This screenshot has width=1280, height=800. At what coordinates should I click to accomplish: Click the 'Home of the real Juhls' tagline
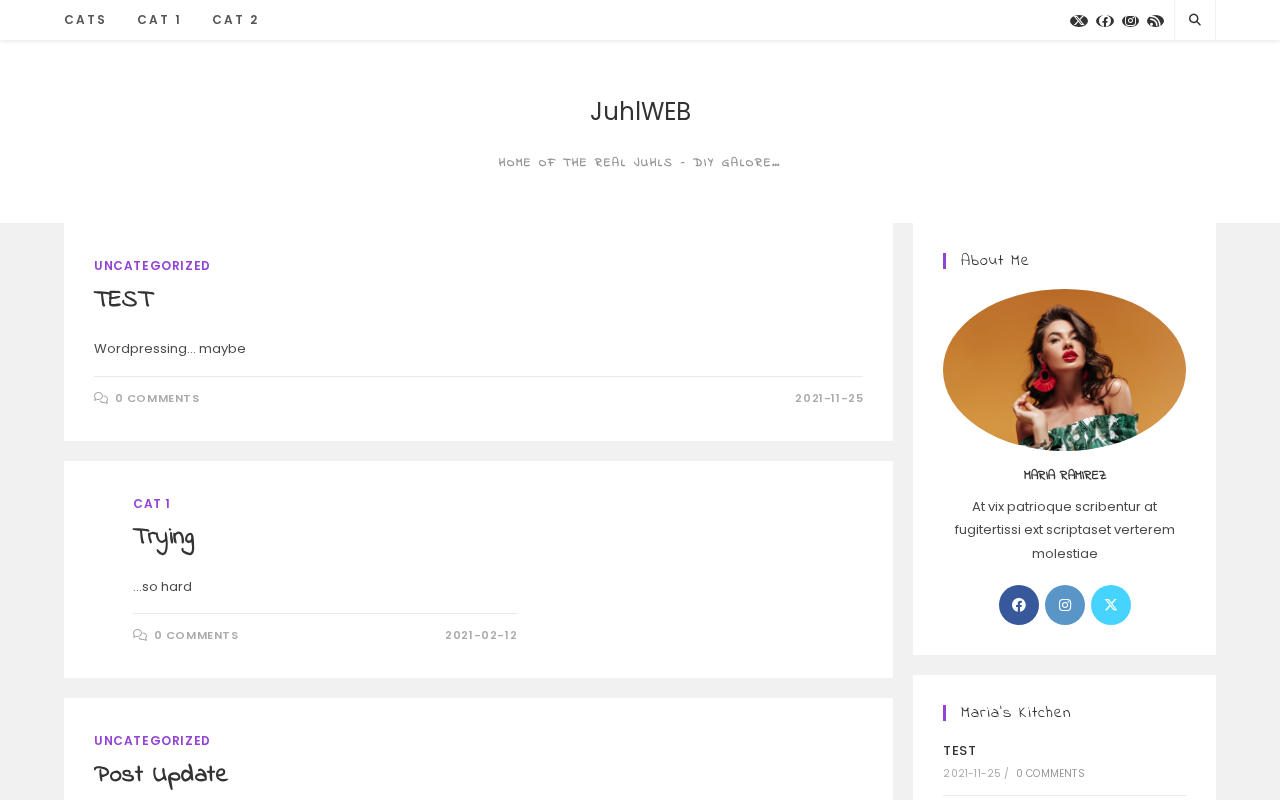(640, 163)
